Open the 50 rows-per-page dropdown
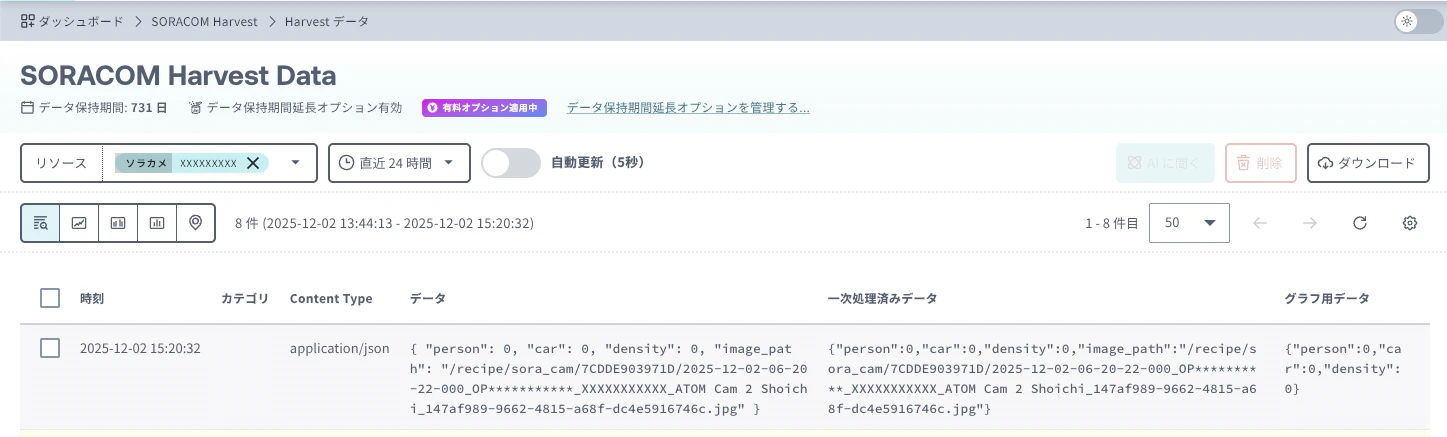This screenshot has height=437, width=1447. coord(1190,223)
